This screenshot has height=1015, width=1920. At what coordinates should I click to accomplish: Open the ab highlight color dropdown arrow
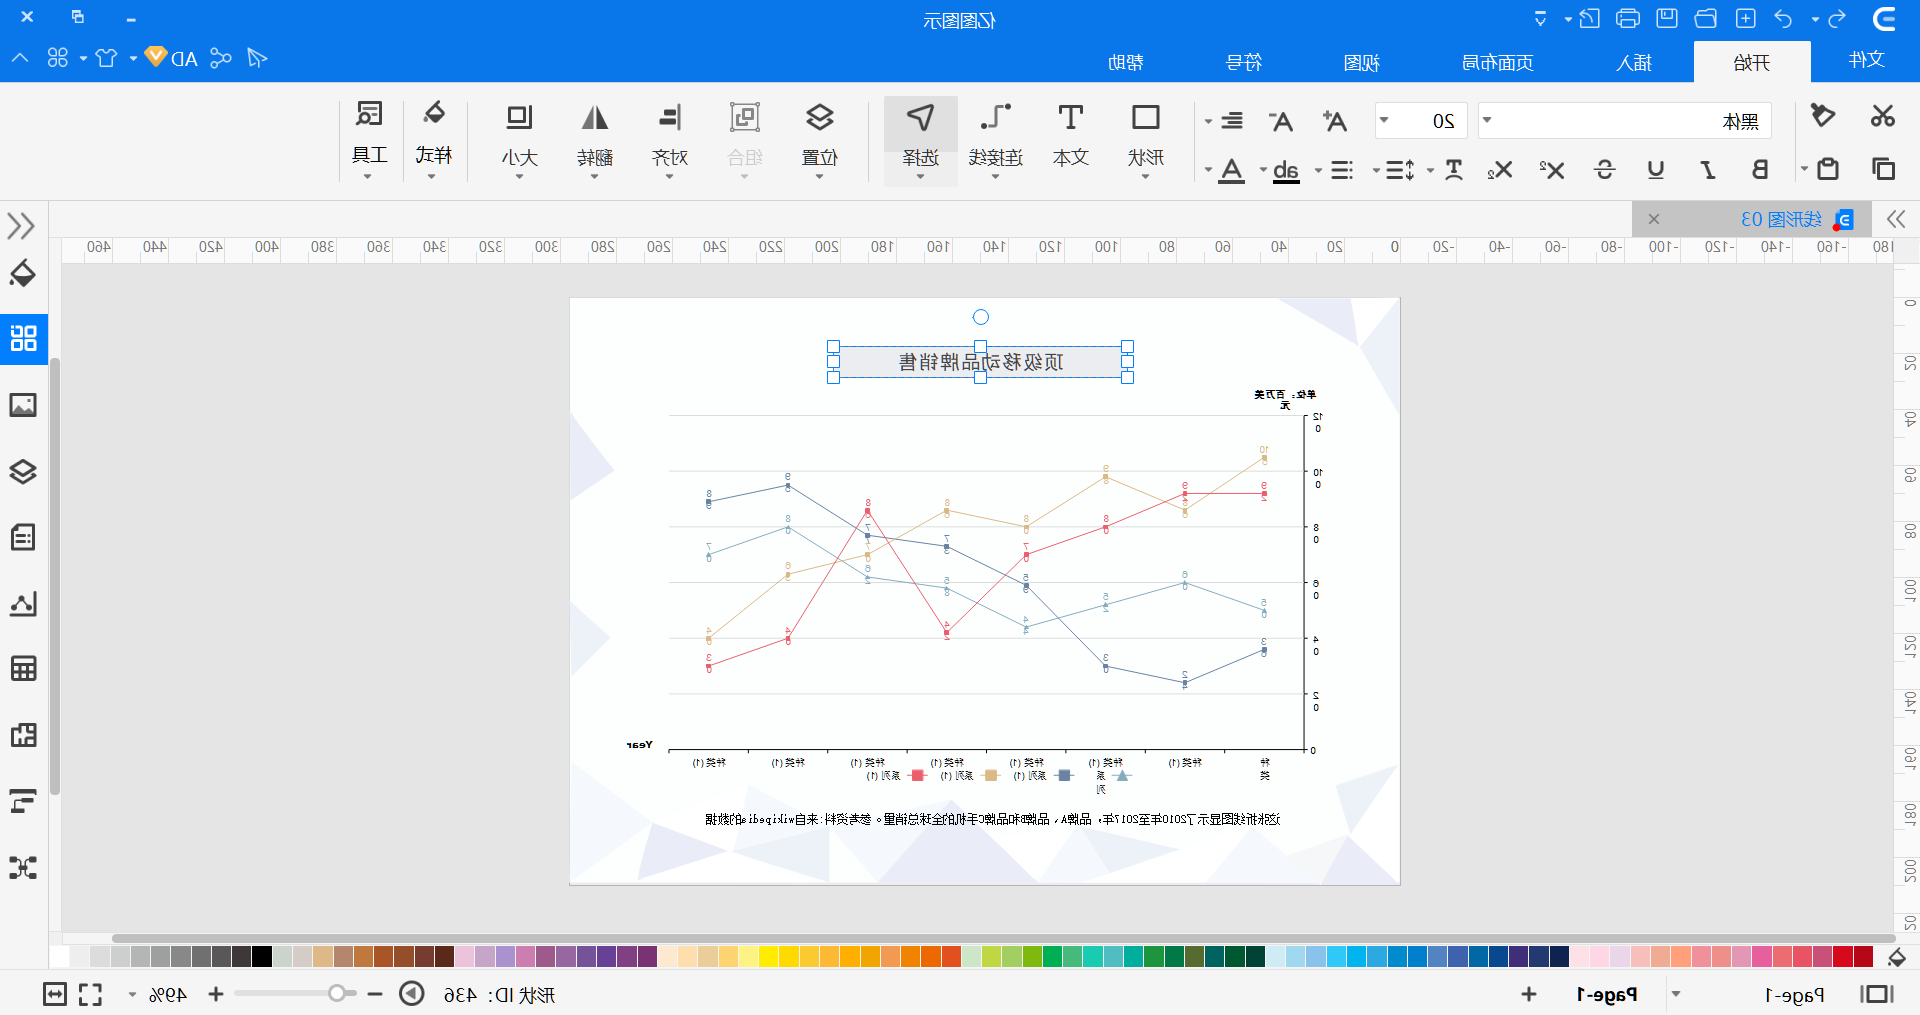pos(1263,170)
